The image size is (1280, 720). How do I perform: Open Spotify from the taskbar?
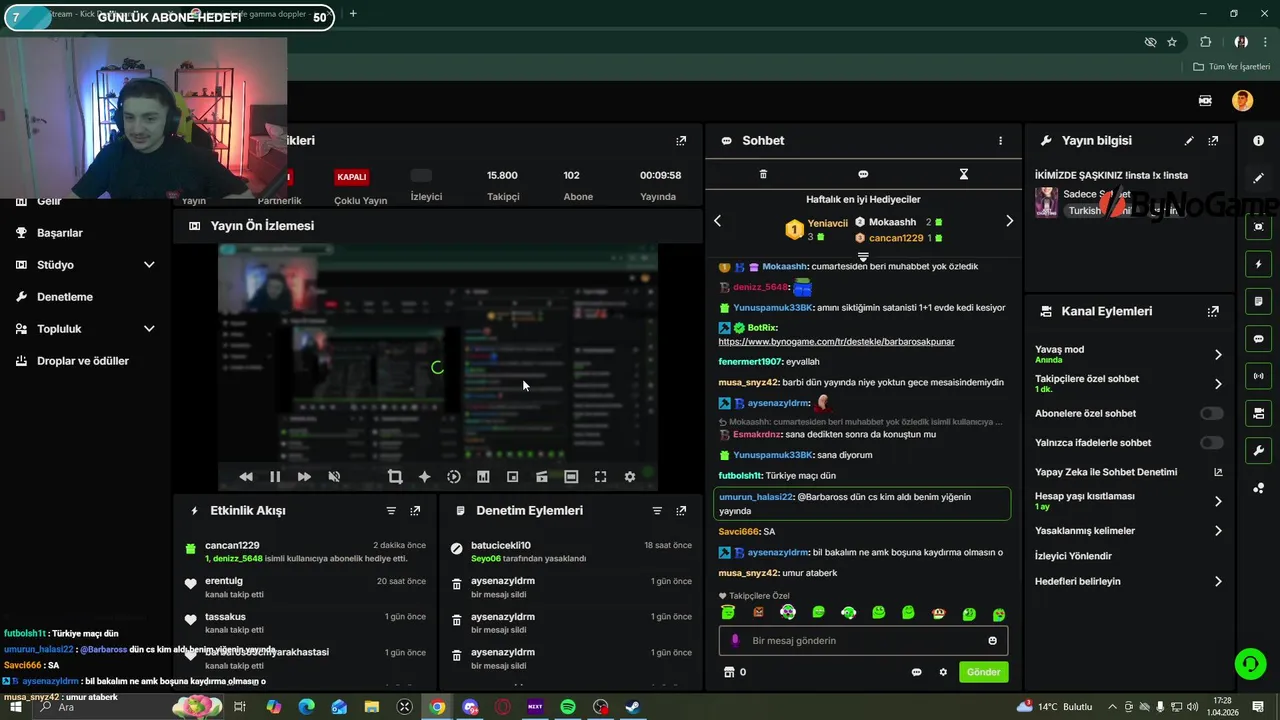(x=568, y=707)
